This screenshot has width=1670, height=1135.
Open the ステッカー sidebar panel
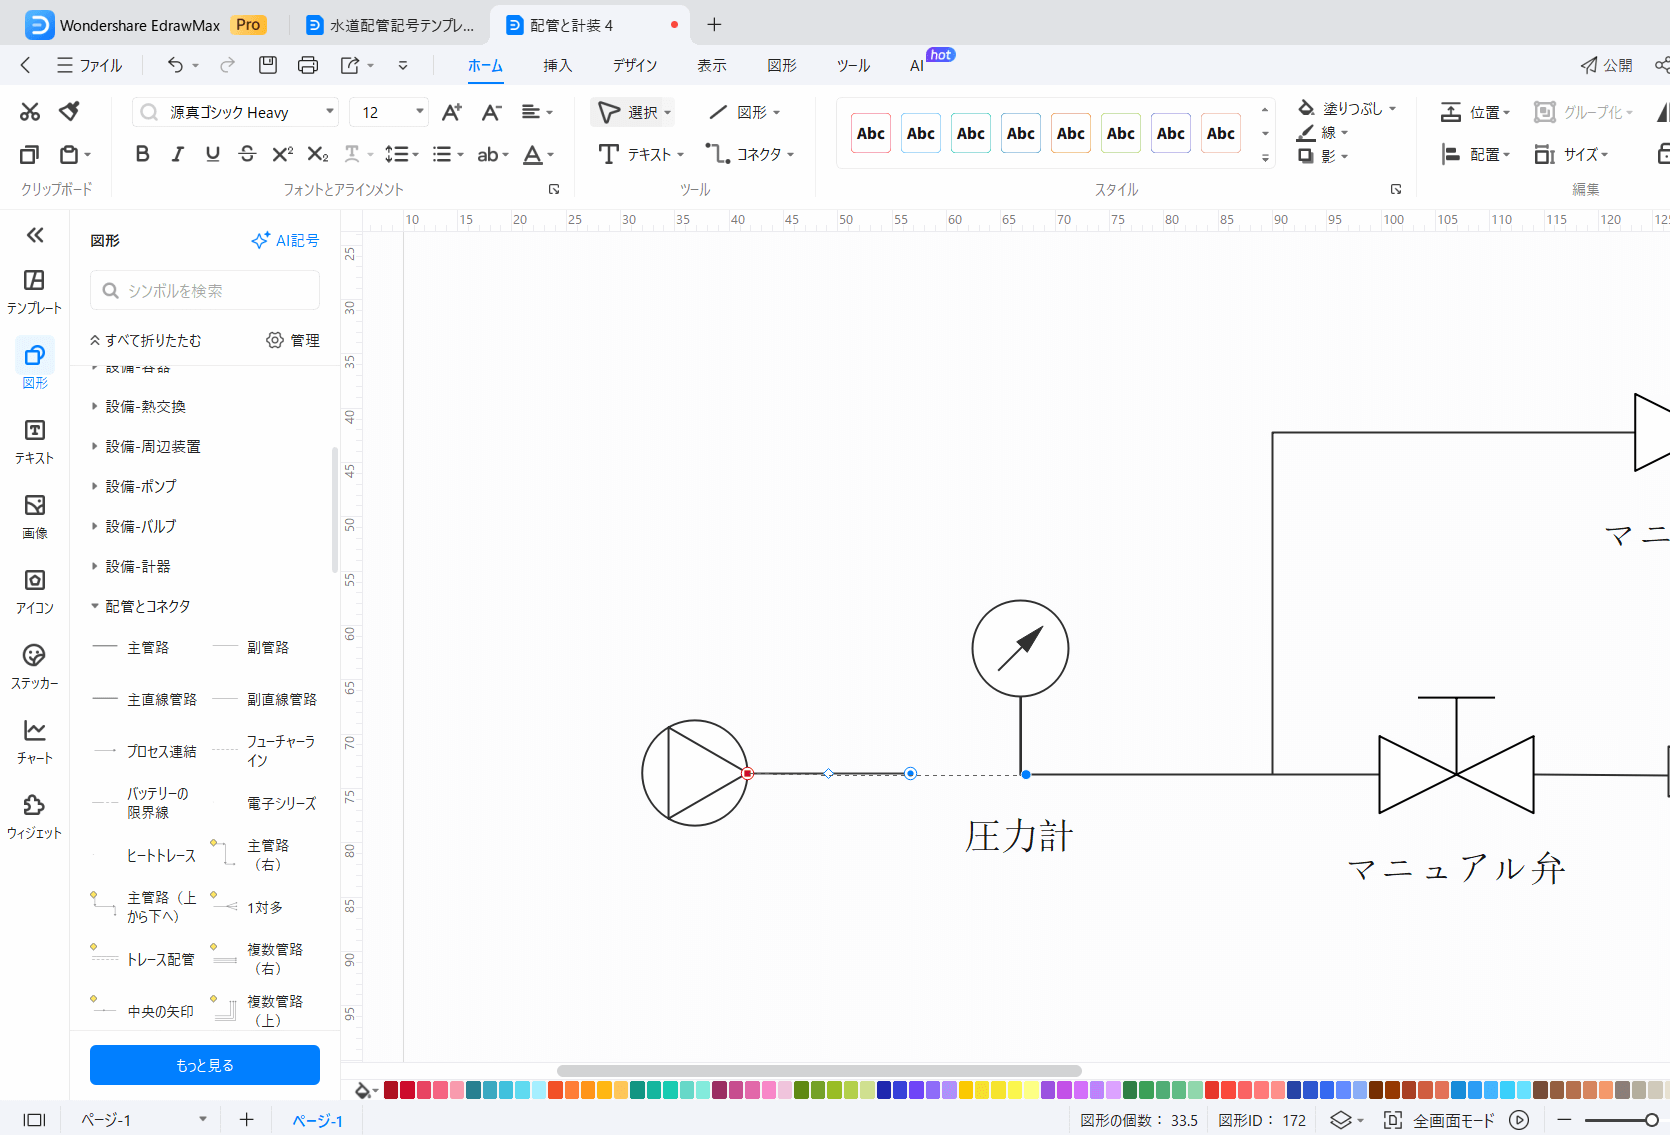pos(34,664)
